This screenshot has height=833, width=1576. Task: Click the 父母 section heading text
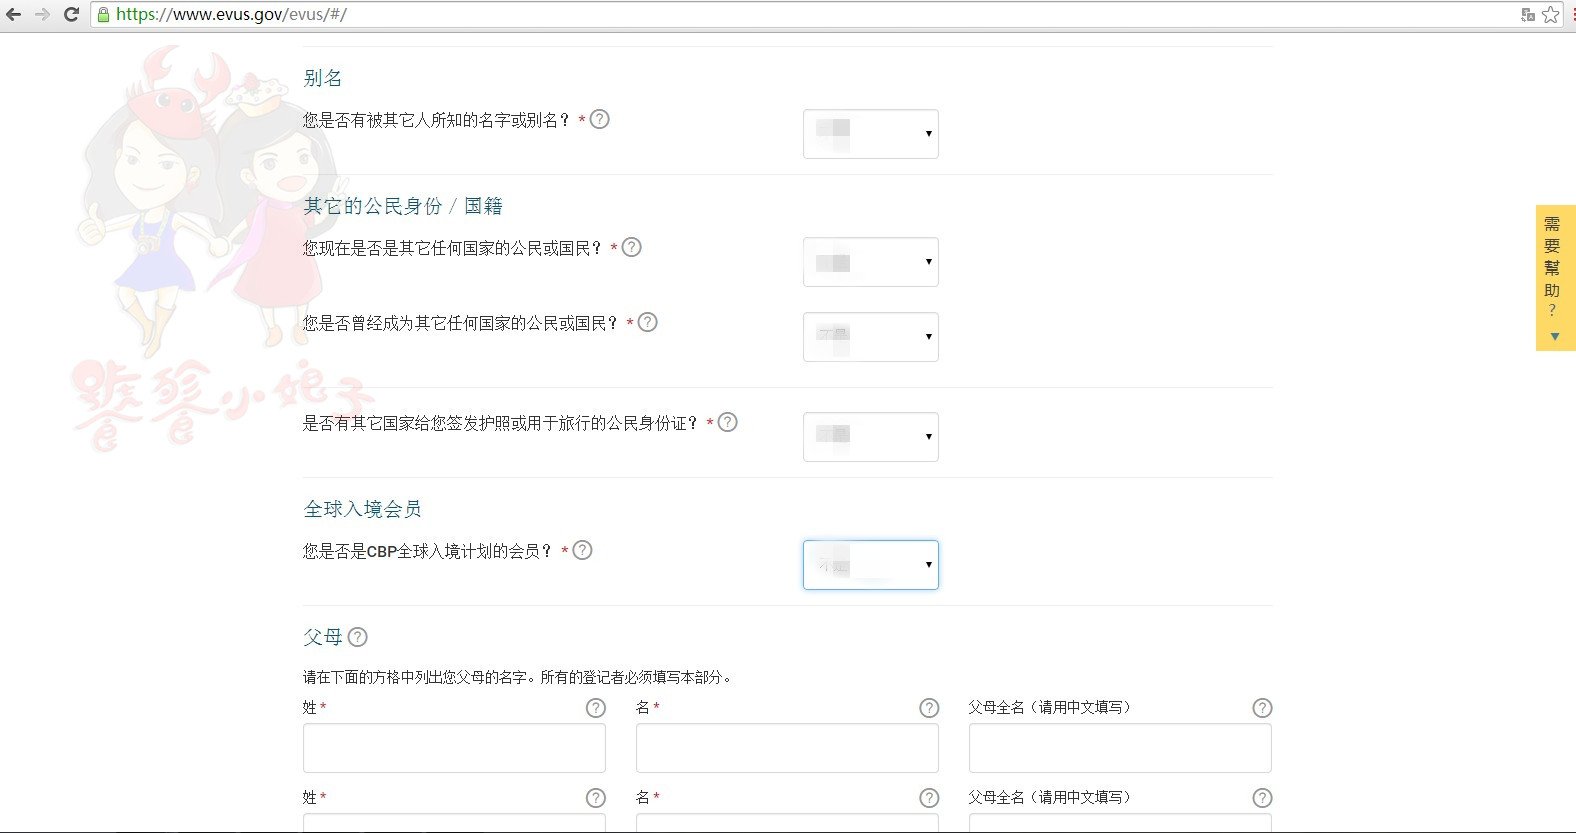[323, 637]
